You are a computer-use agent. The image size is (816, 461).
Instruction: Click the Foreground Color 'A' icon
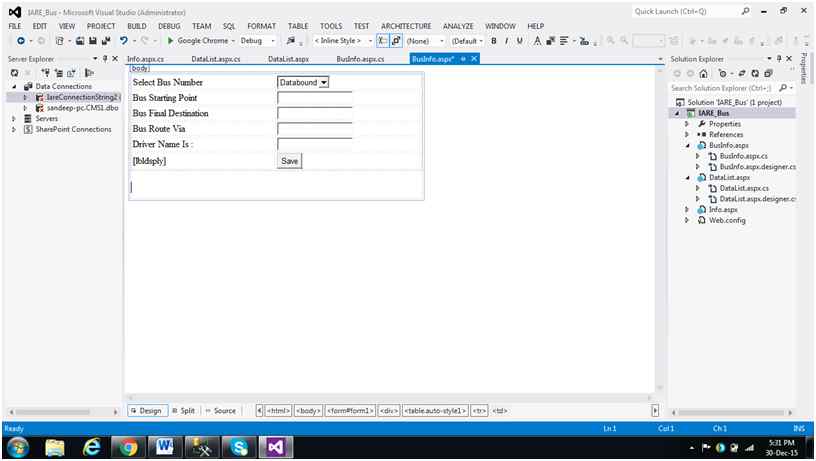[x=537, y=41]
